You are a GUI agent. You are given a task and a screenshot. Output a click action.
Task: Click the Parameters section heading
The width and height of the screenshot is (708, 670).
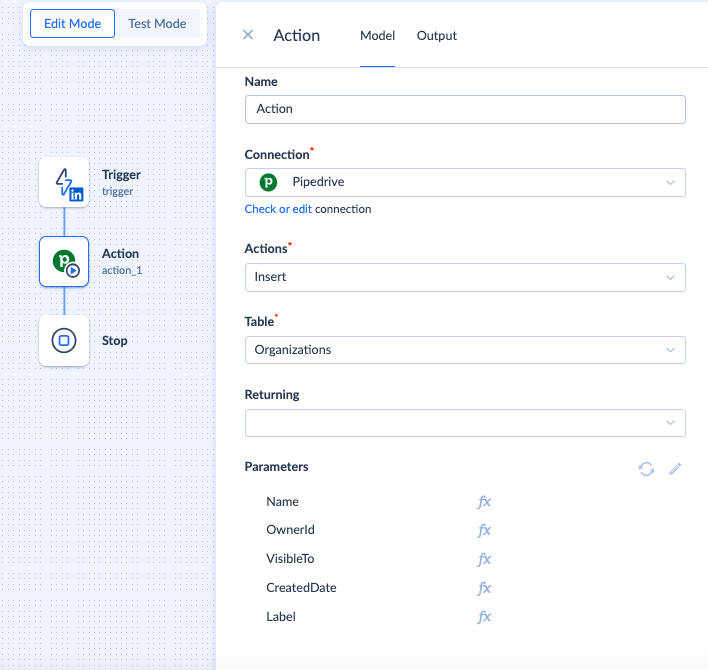pos(276,467)
